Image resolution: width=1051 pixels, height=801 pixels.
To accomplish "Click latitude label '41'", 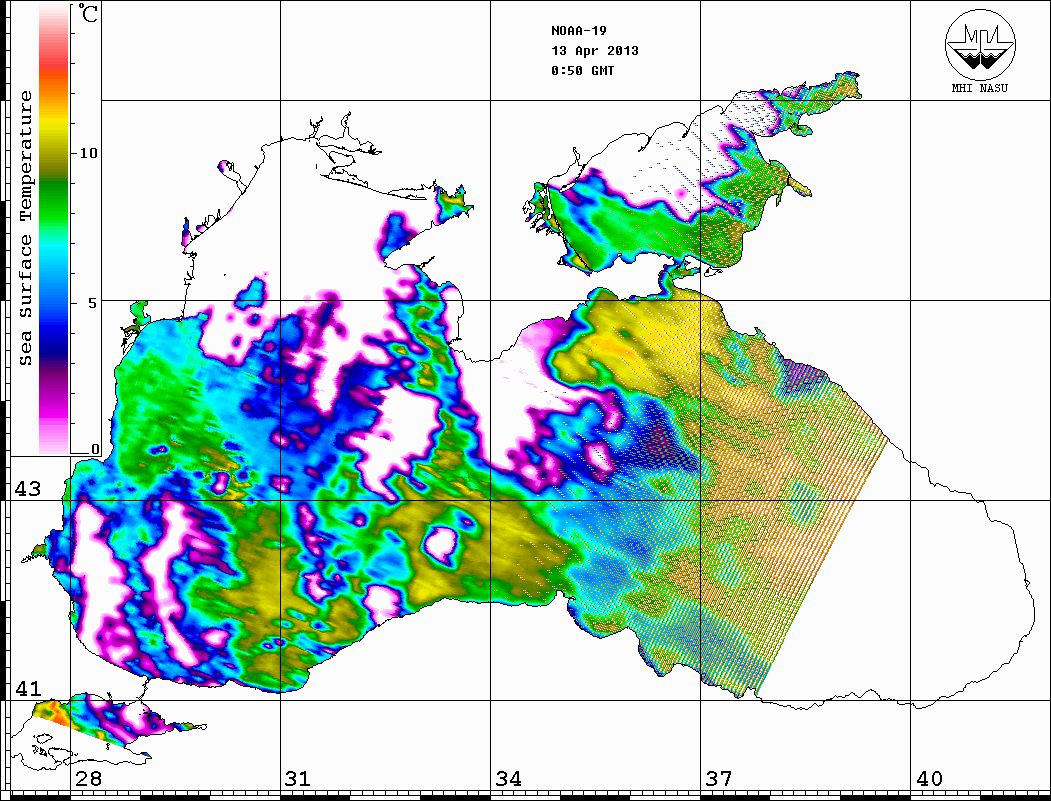I will click(27, 688).
